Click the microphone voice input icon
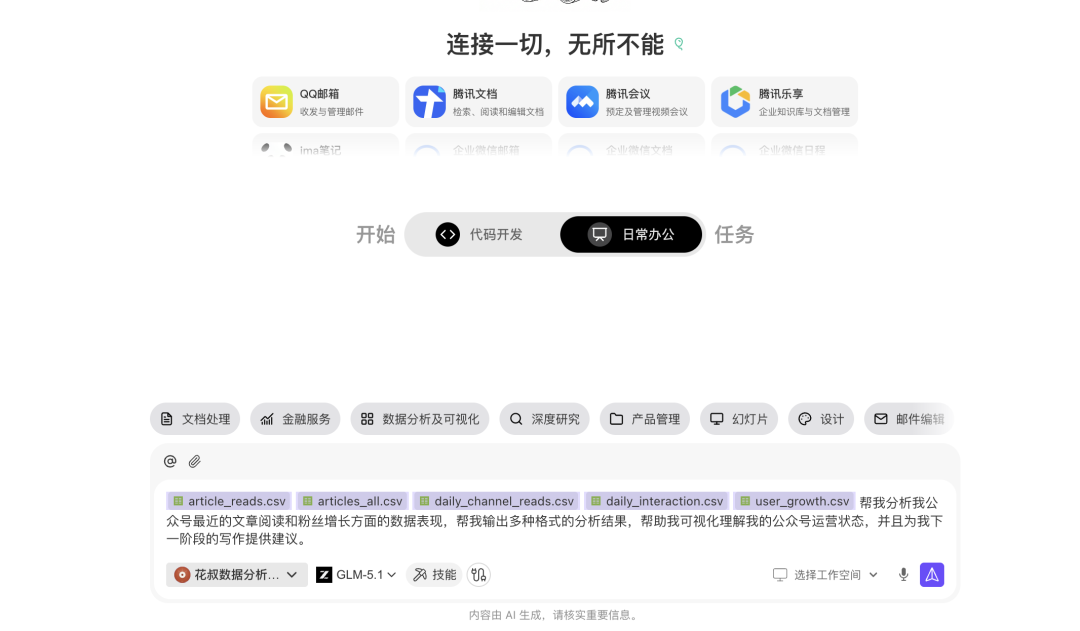The width and height of the screenshot is (1080, 631). click(x=903, y=575)
